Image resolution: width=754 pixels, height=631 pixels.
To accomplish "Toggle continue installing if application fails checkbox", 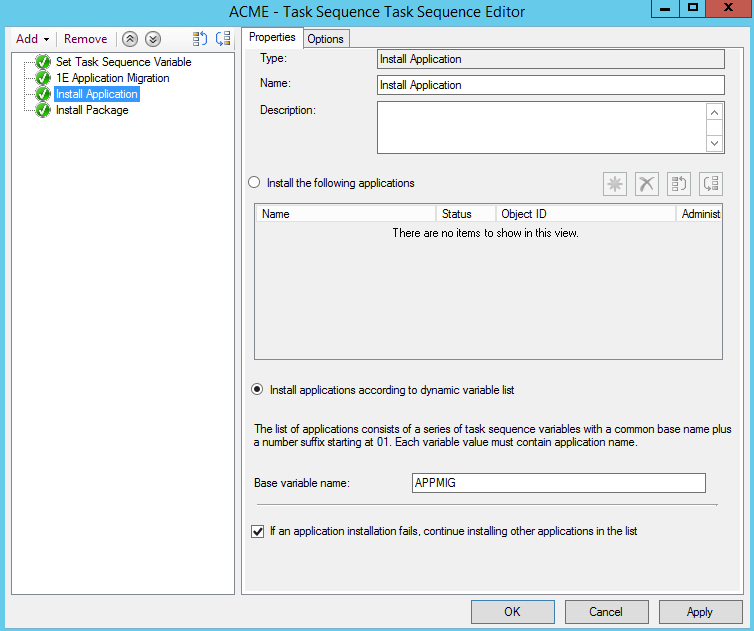I will click(258, 531).
